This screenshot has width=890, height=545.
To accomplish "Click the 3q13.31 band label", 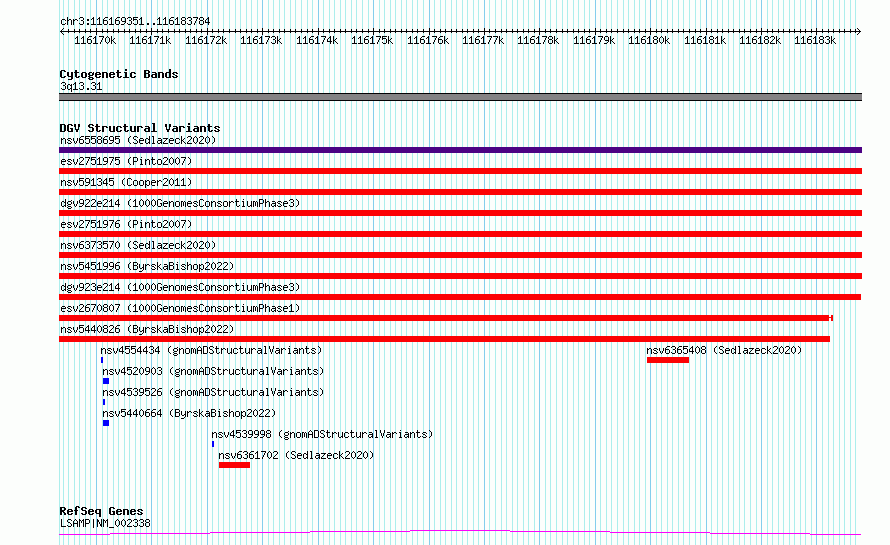I will (x=81, y=86).
